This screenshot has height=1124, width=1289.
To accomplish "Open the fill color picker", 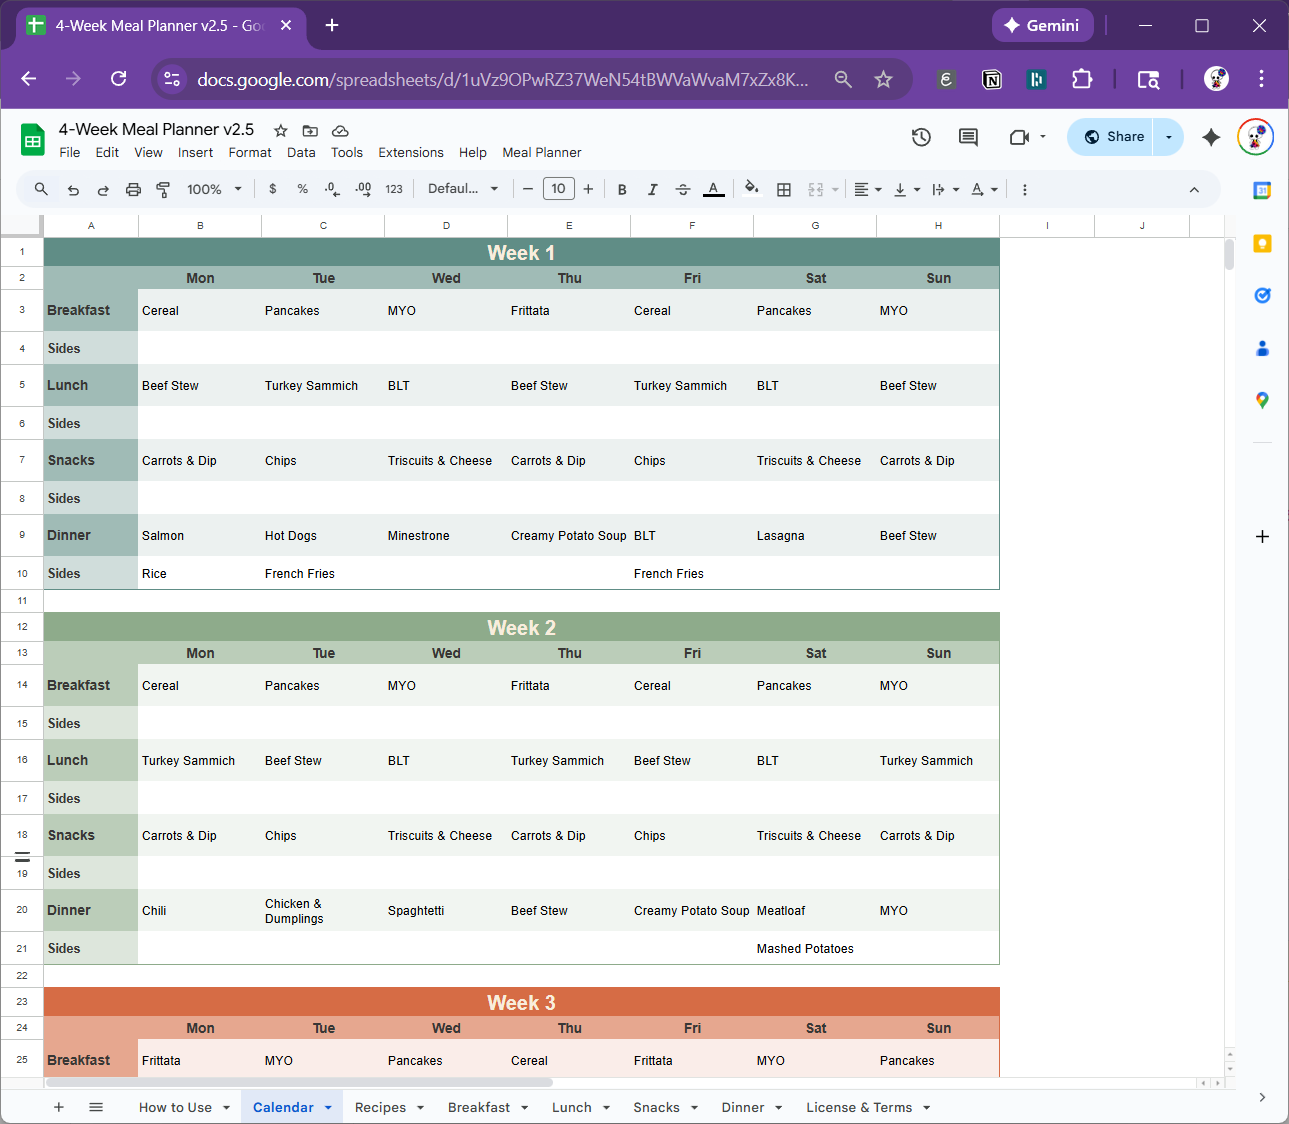I will (751, 189).
